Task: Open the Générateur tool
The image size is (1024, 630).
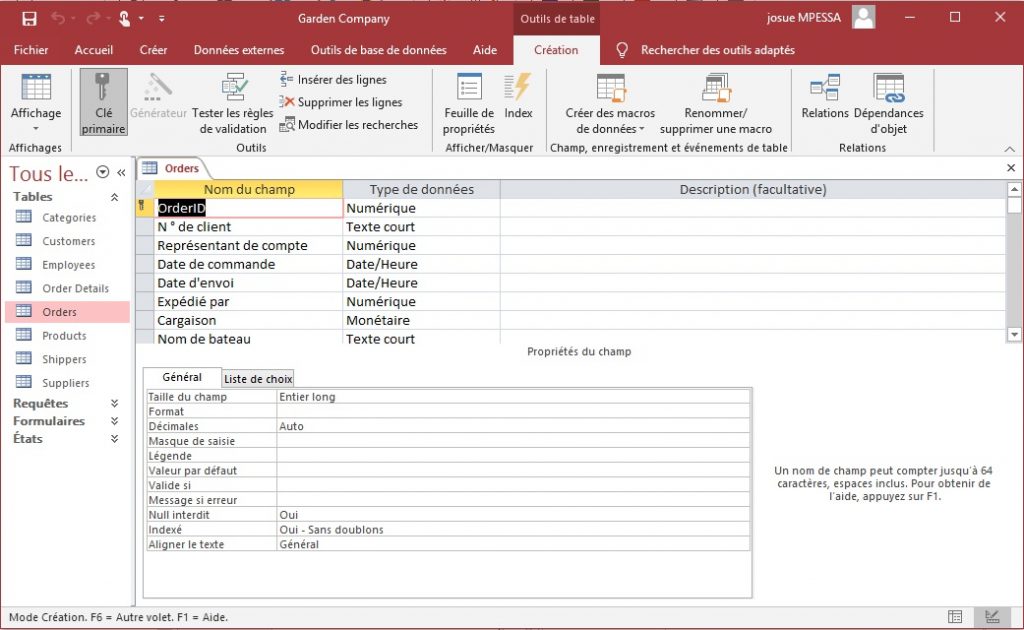Action: [x=158, y=101]
